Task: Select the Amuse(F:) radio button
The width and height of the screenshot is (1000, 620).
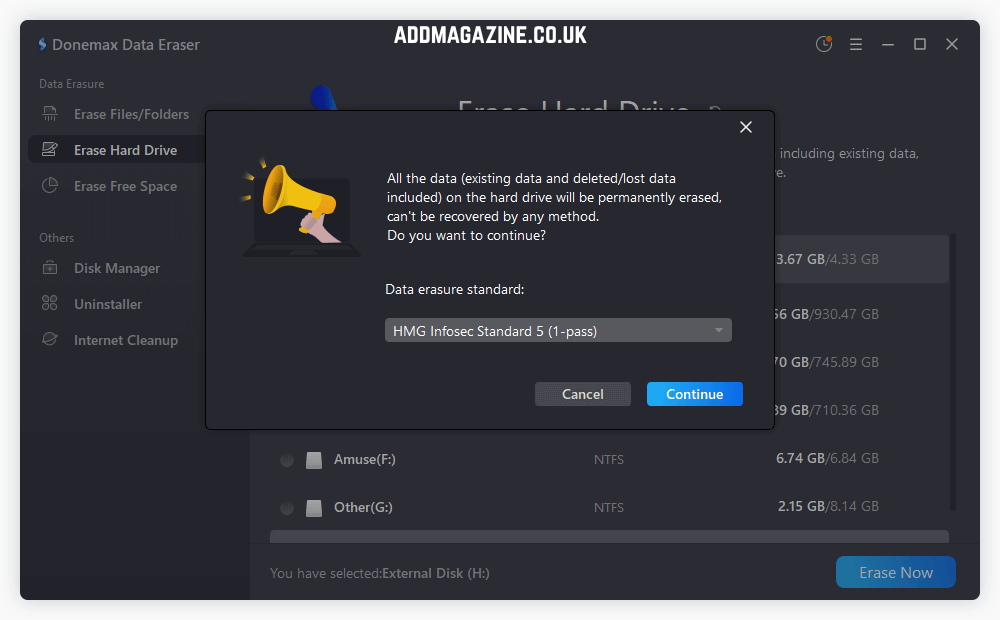Action: pos(287,460)
